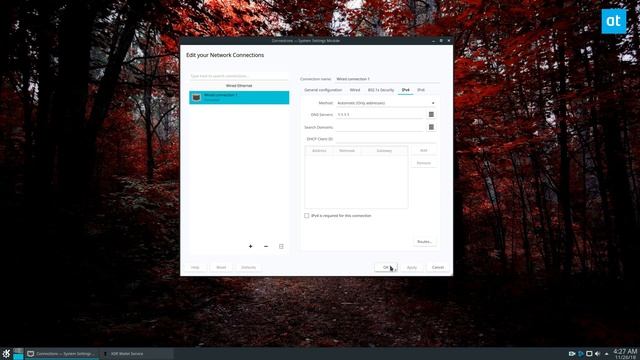Add a new connection with plus icon
640x360 pixels.
click(x=250, y=246)
